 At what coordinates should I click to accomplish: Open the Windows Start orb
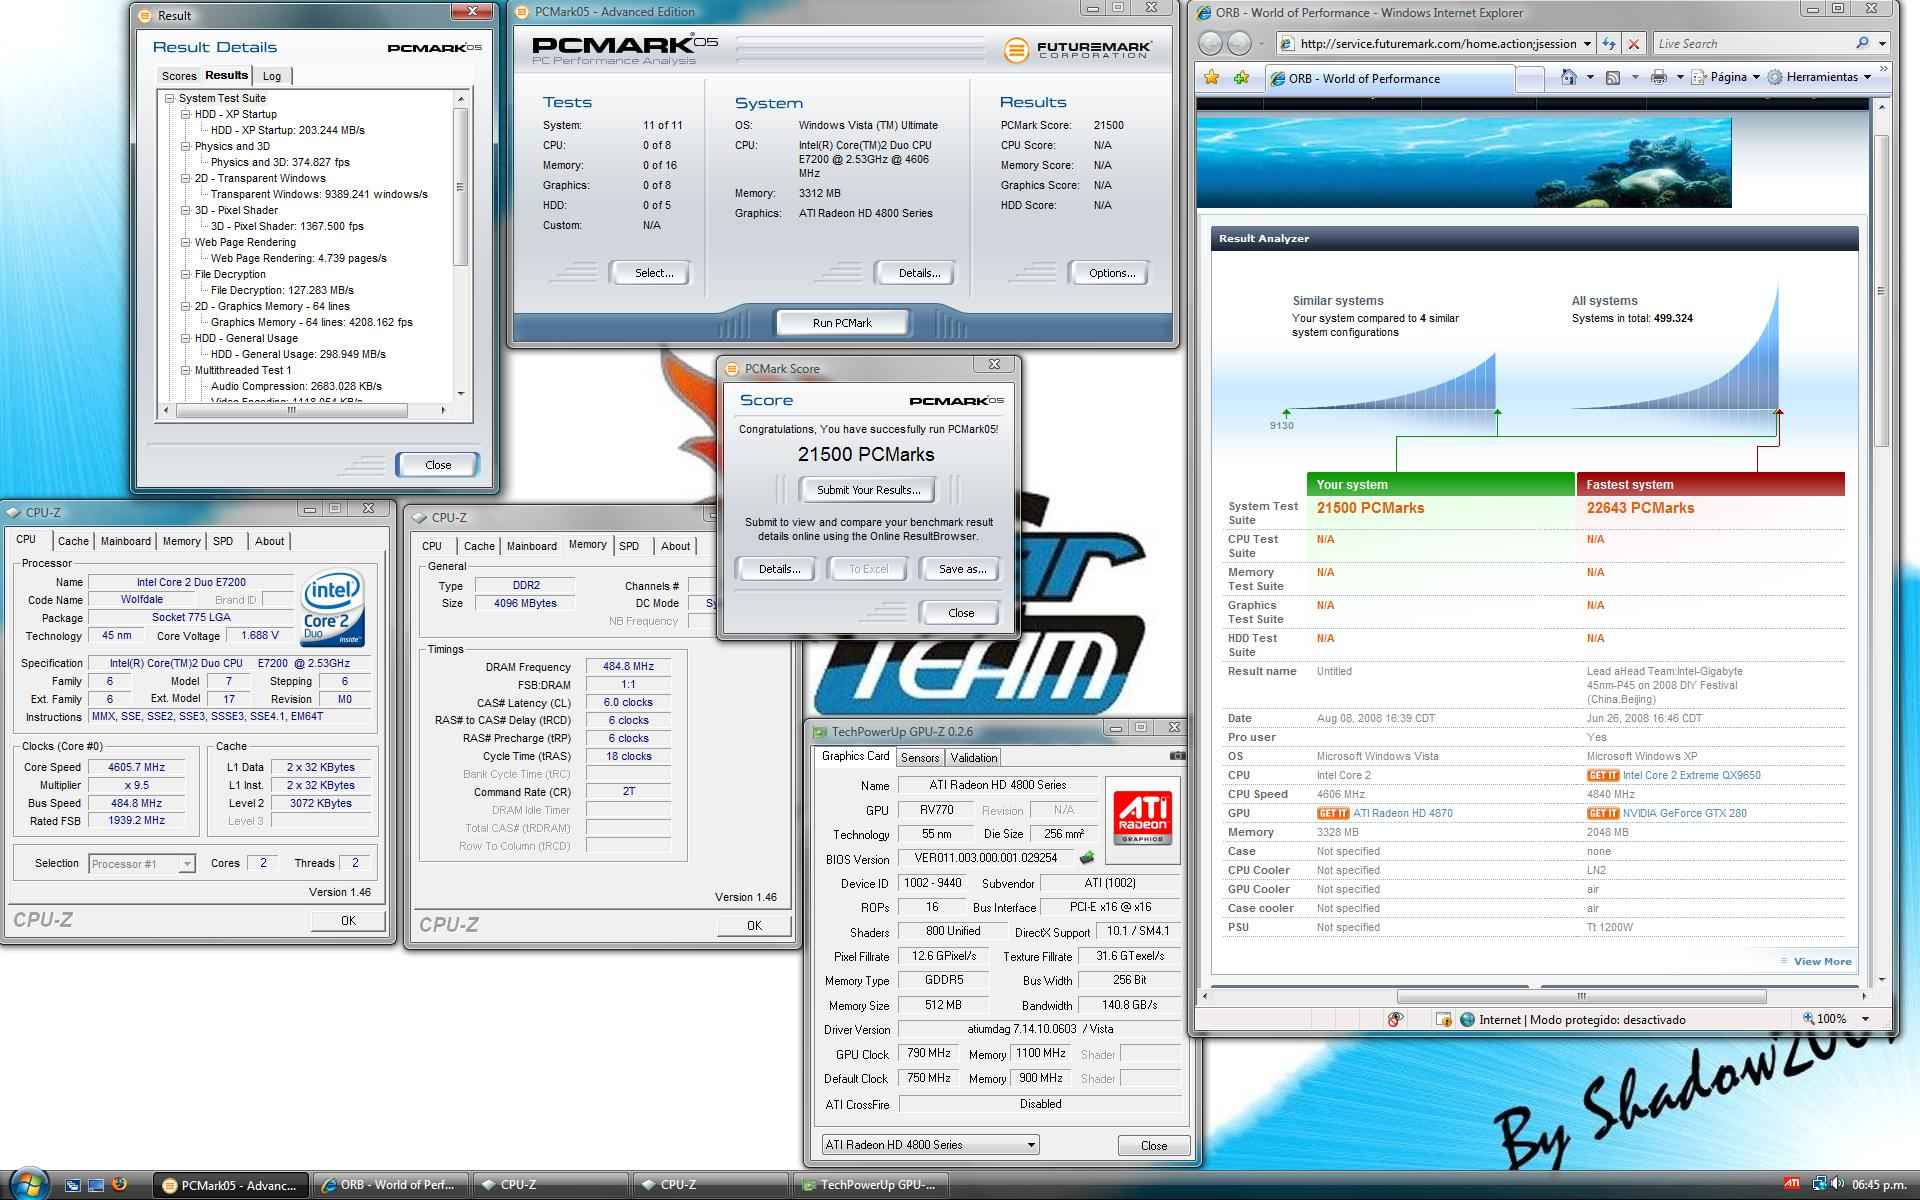coord(28,1183)
